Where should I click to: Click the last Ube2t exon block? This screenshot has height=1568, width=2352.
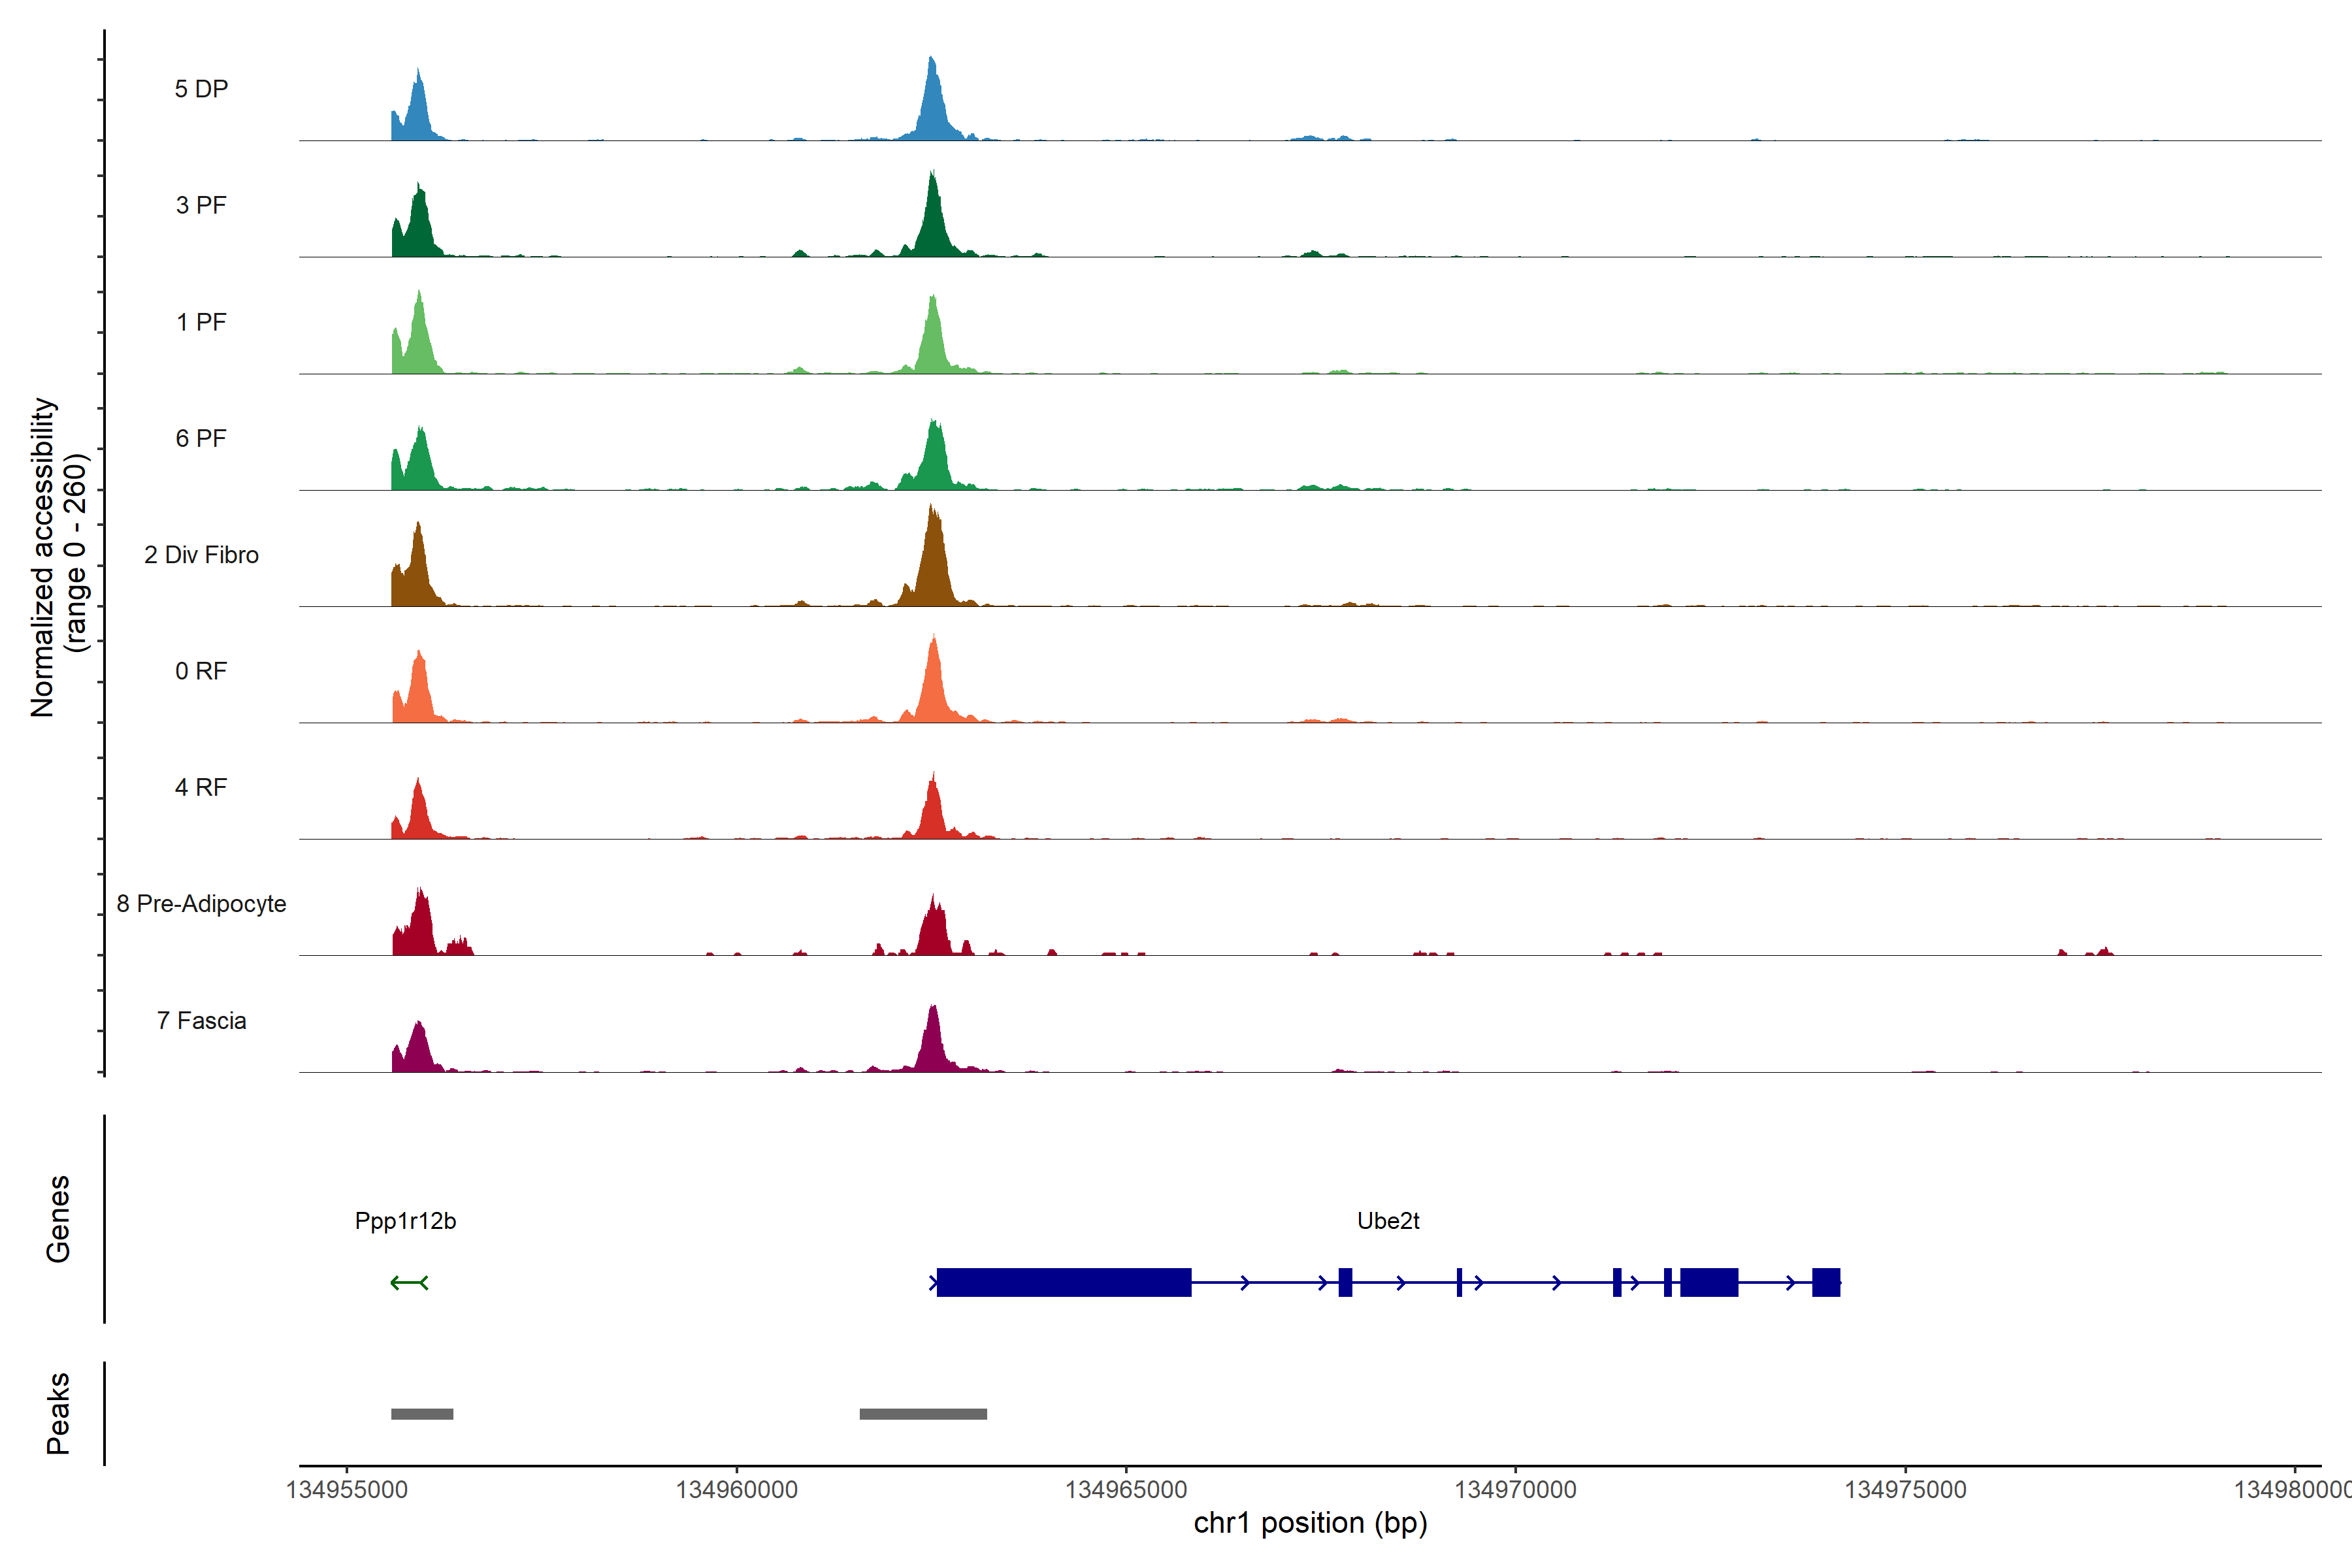[1826, 1282]
